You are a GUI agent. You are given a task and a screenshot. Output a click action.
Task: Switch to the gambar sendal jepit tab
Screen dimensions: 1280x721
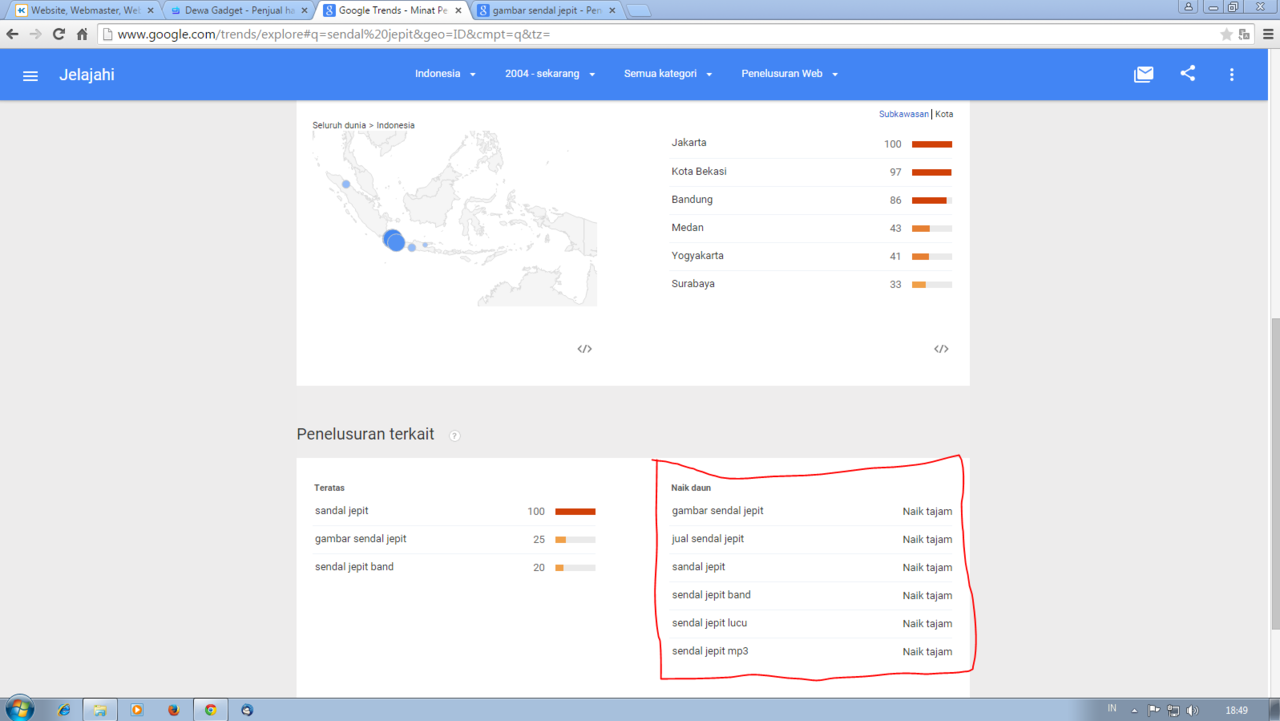coord(546,10)
